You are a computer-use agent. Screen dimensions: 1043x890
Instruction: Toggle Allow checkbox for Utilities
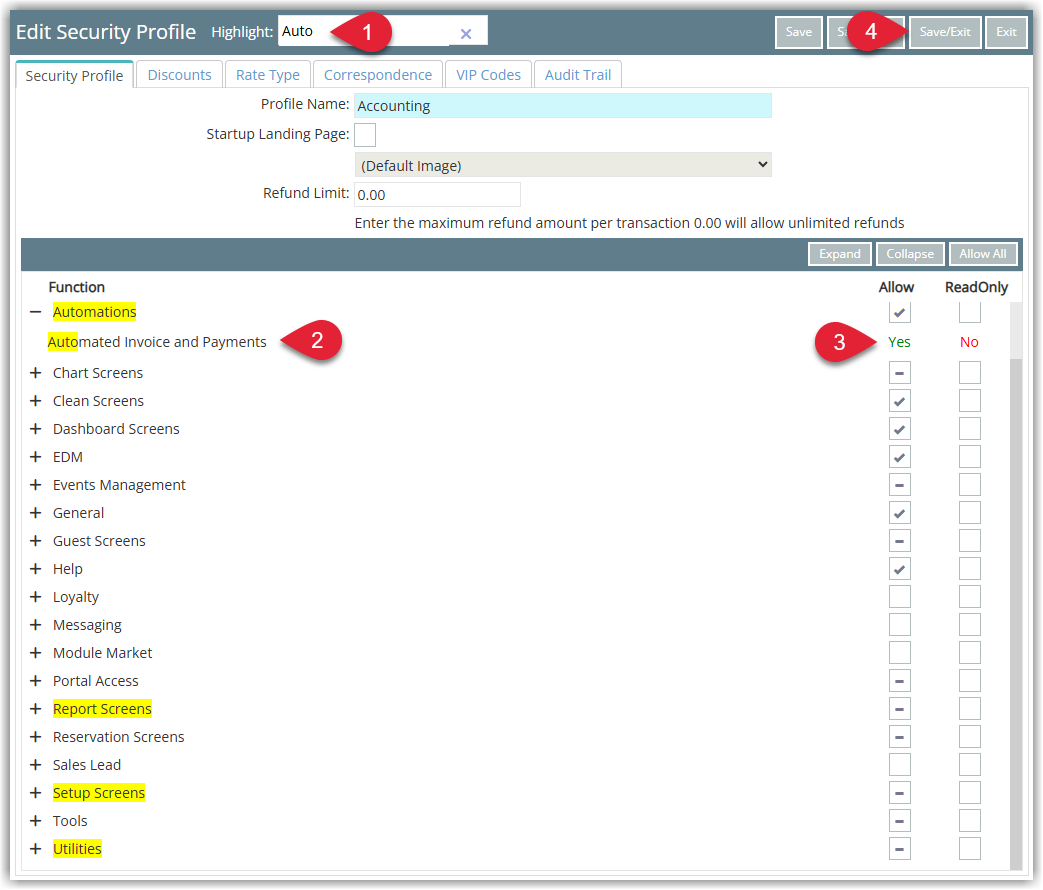click(899, 849)
